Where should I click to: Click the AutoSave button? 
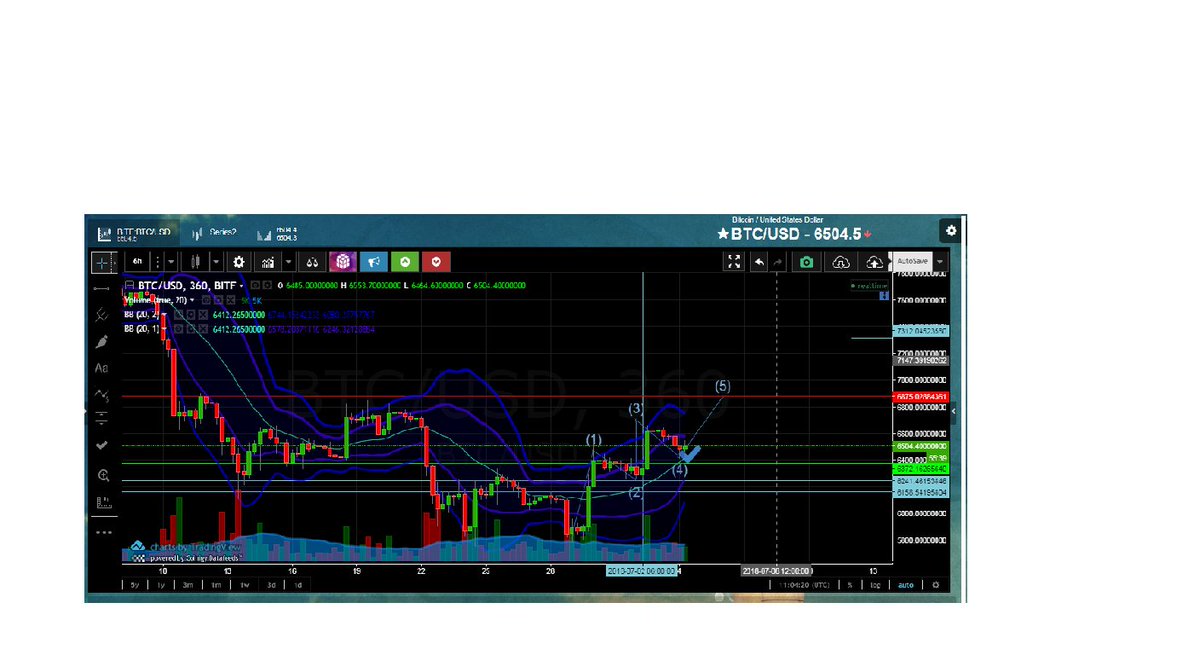point(913,261)
